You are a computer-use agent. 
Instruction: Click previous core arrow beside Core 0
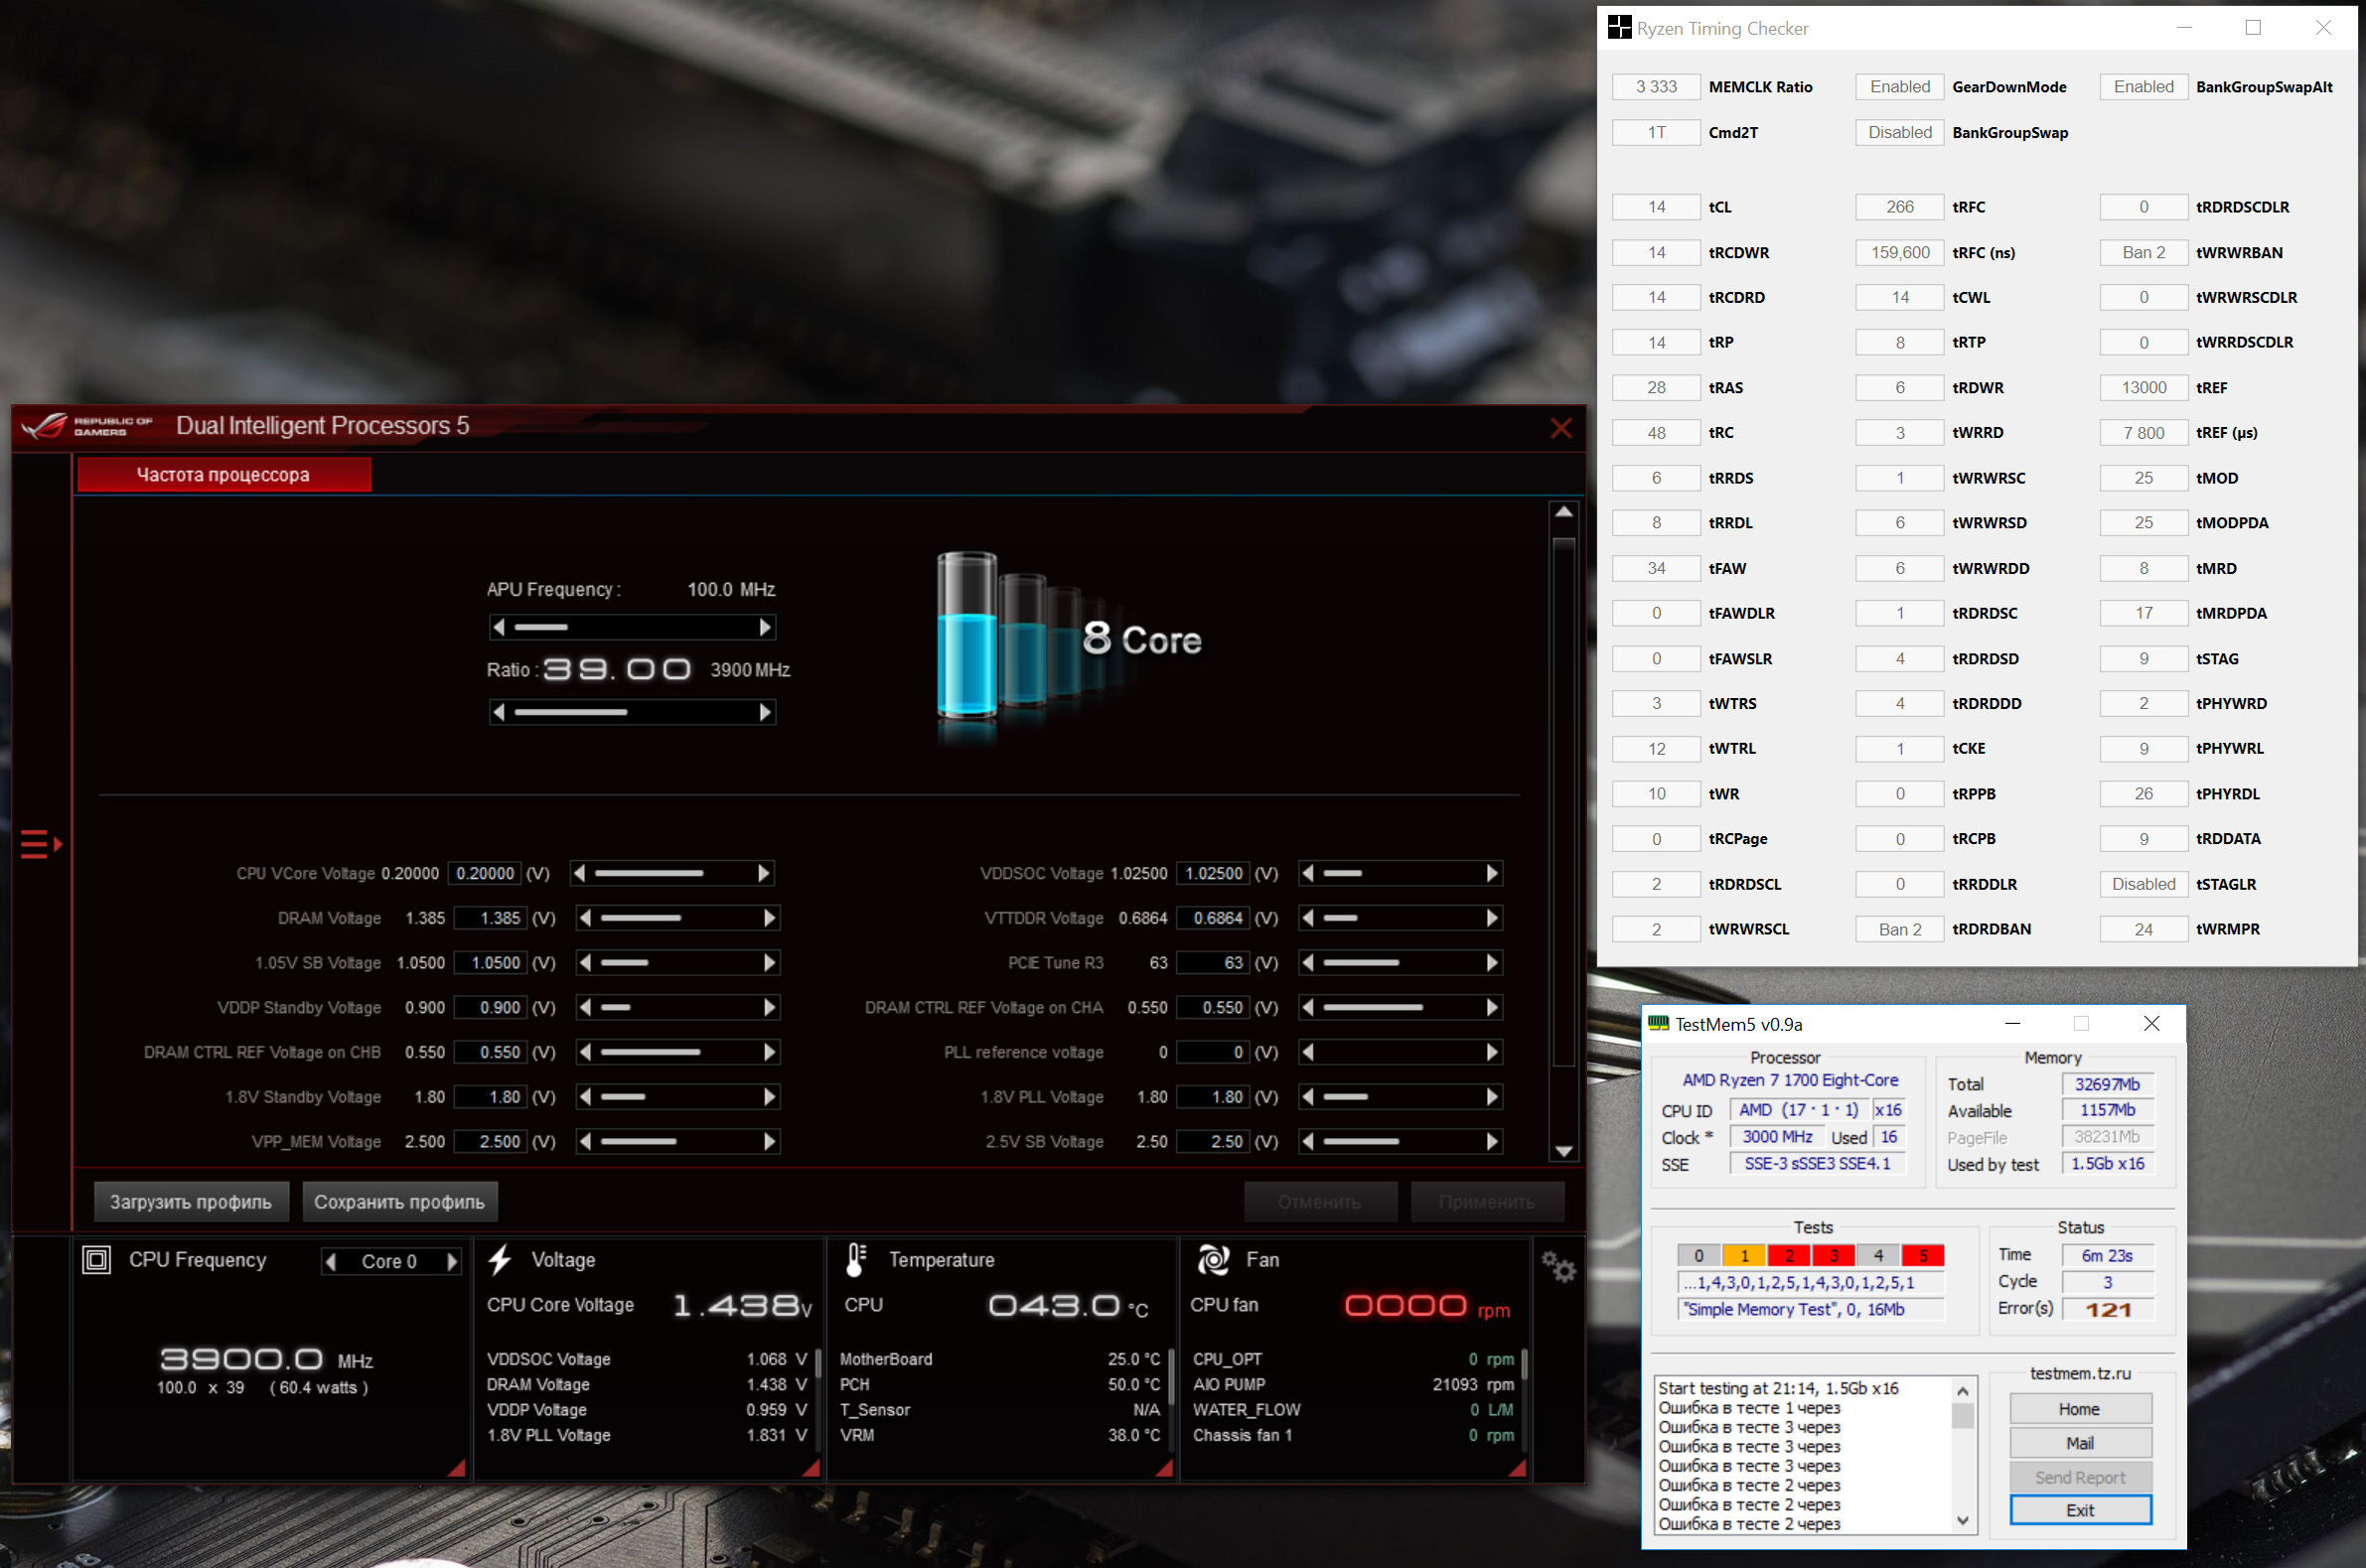click(x=331, y=1262)
